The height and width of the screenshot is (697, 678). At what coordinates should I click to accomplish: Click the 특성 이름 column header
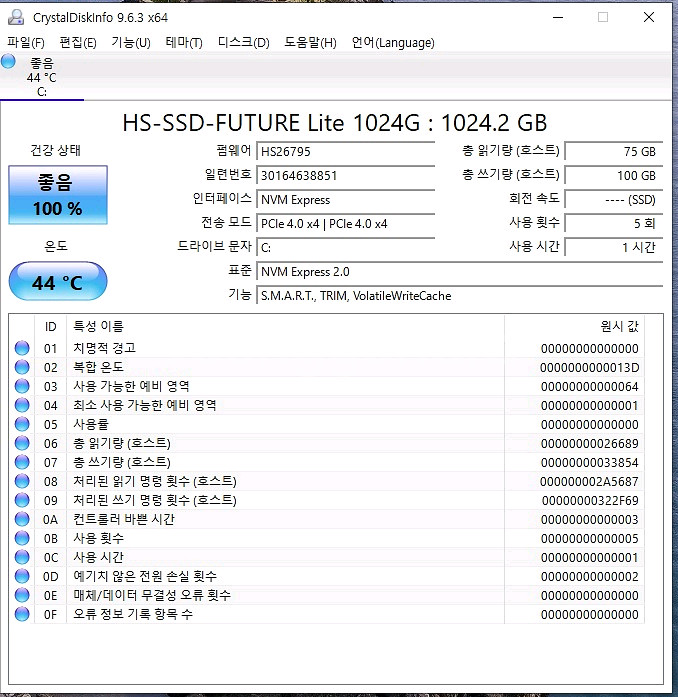[x=285, y=327]
